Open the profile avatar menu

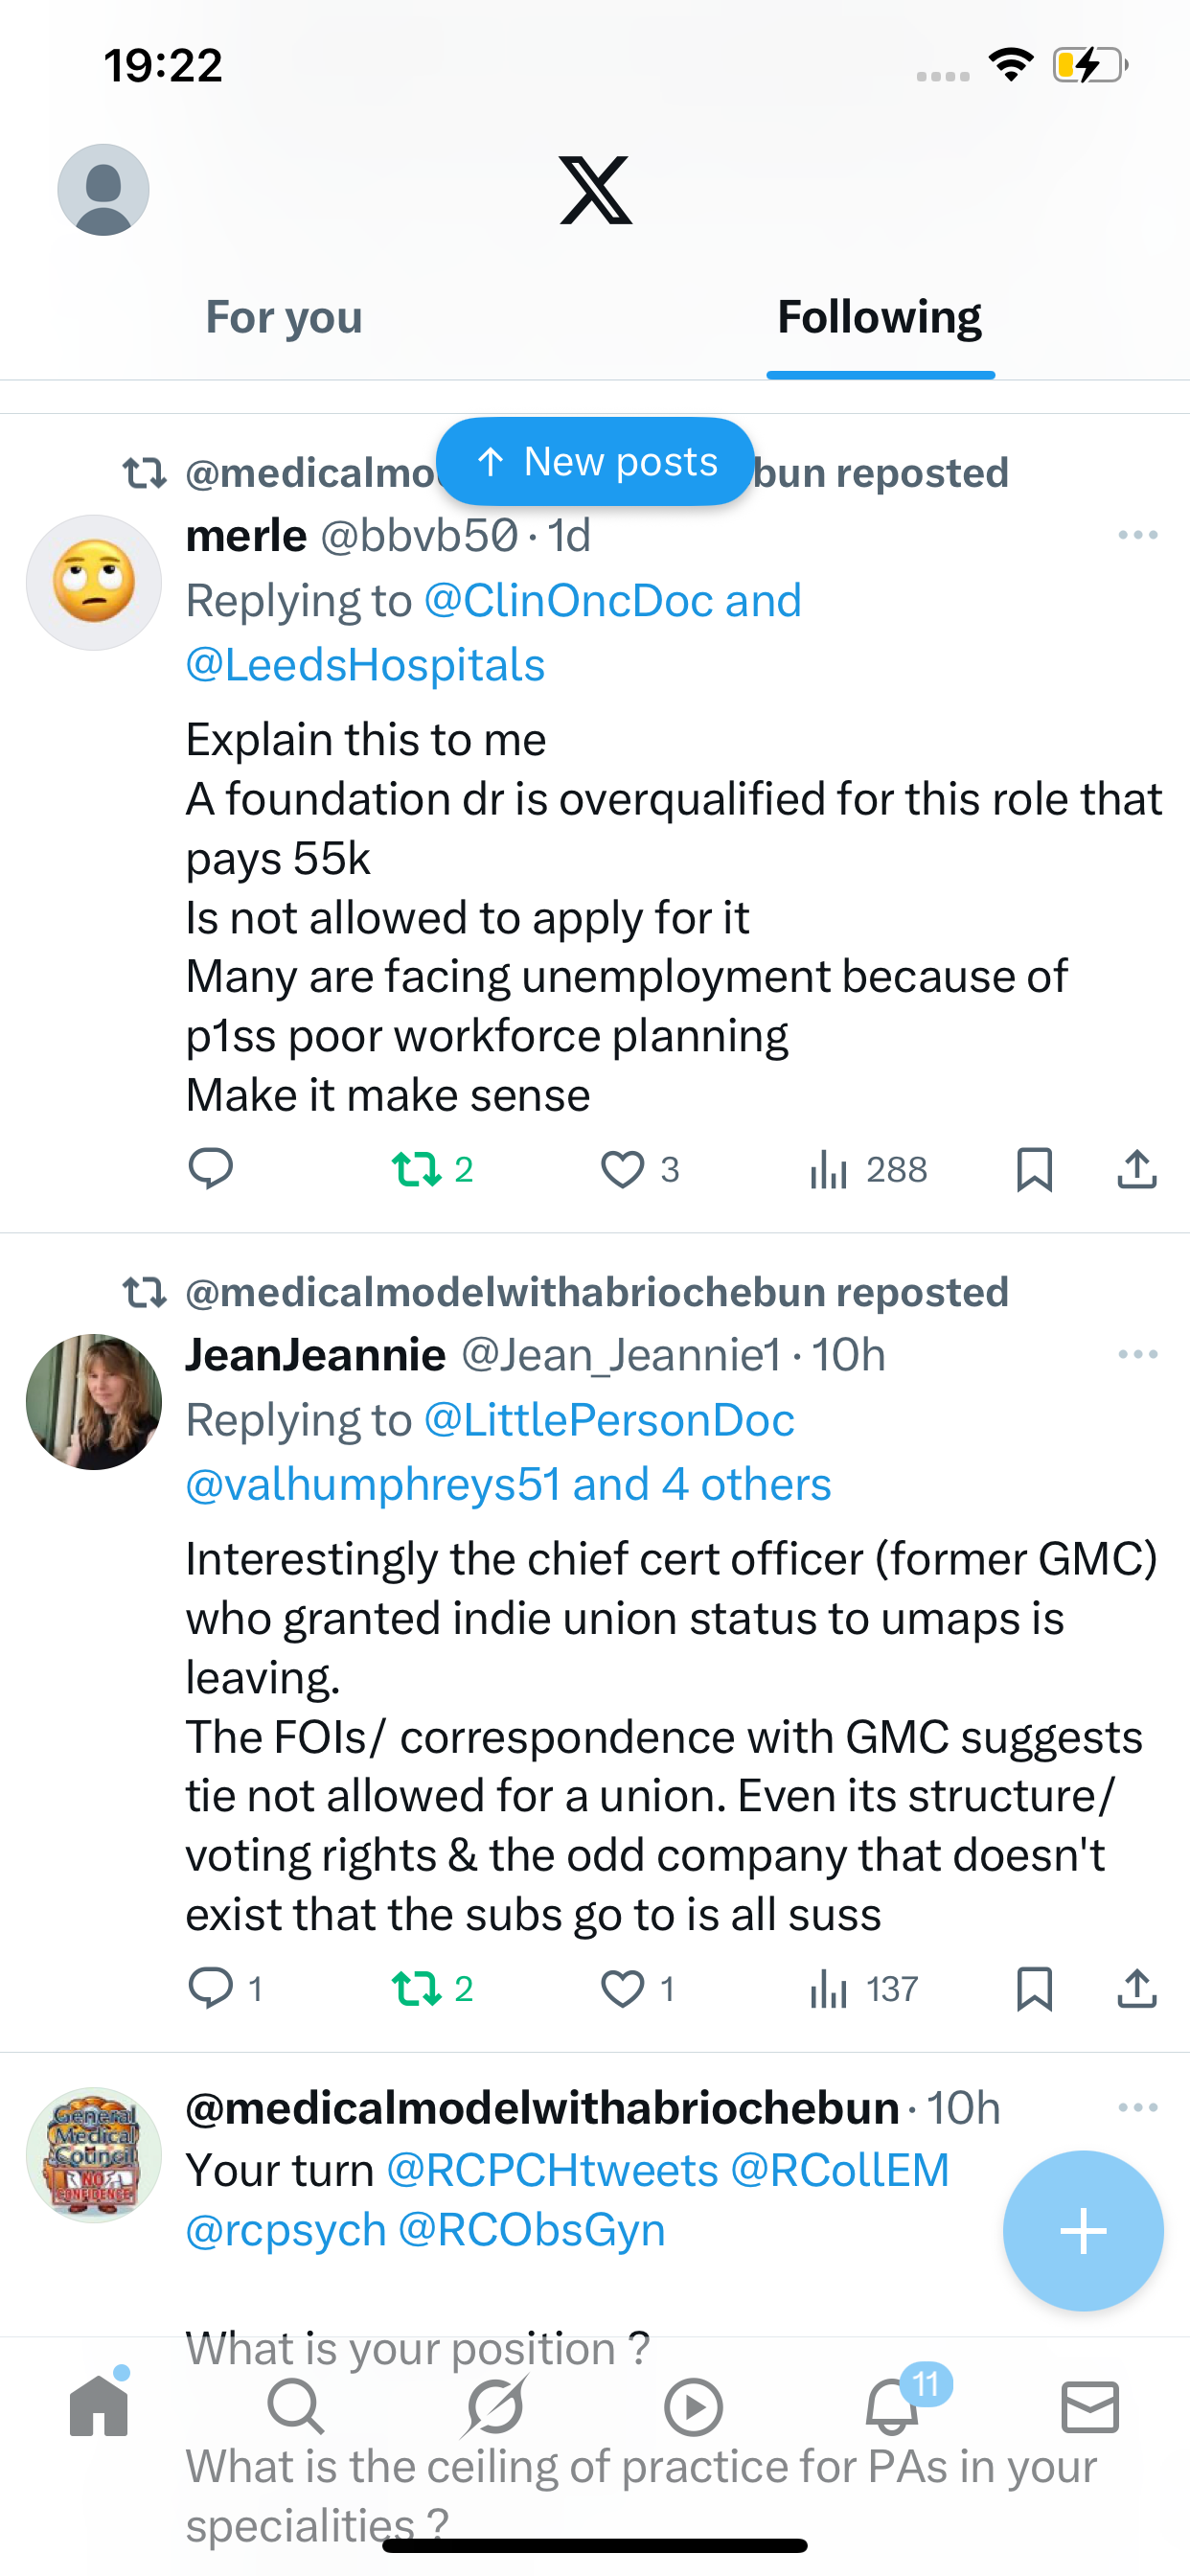coord(103,190)
